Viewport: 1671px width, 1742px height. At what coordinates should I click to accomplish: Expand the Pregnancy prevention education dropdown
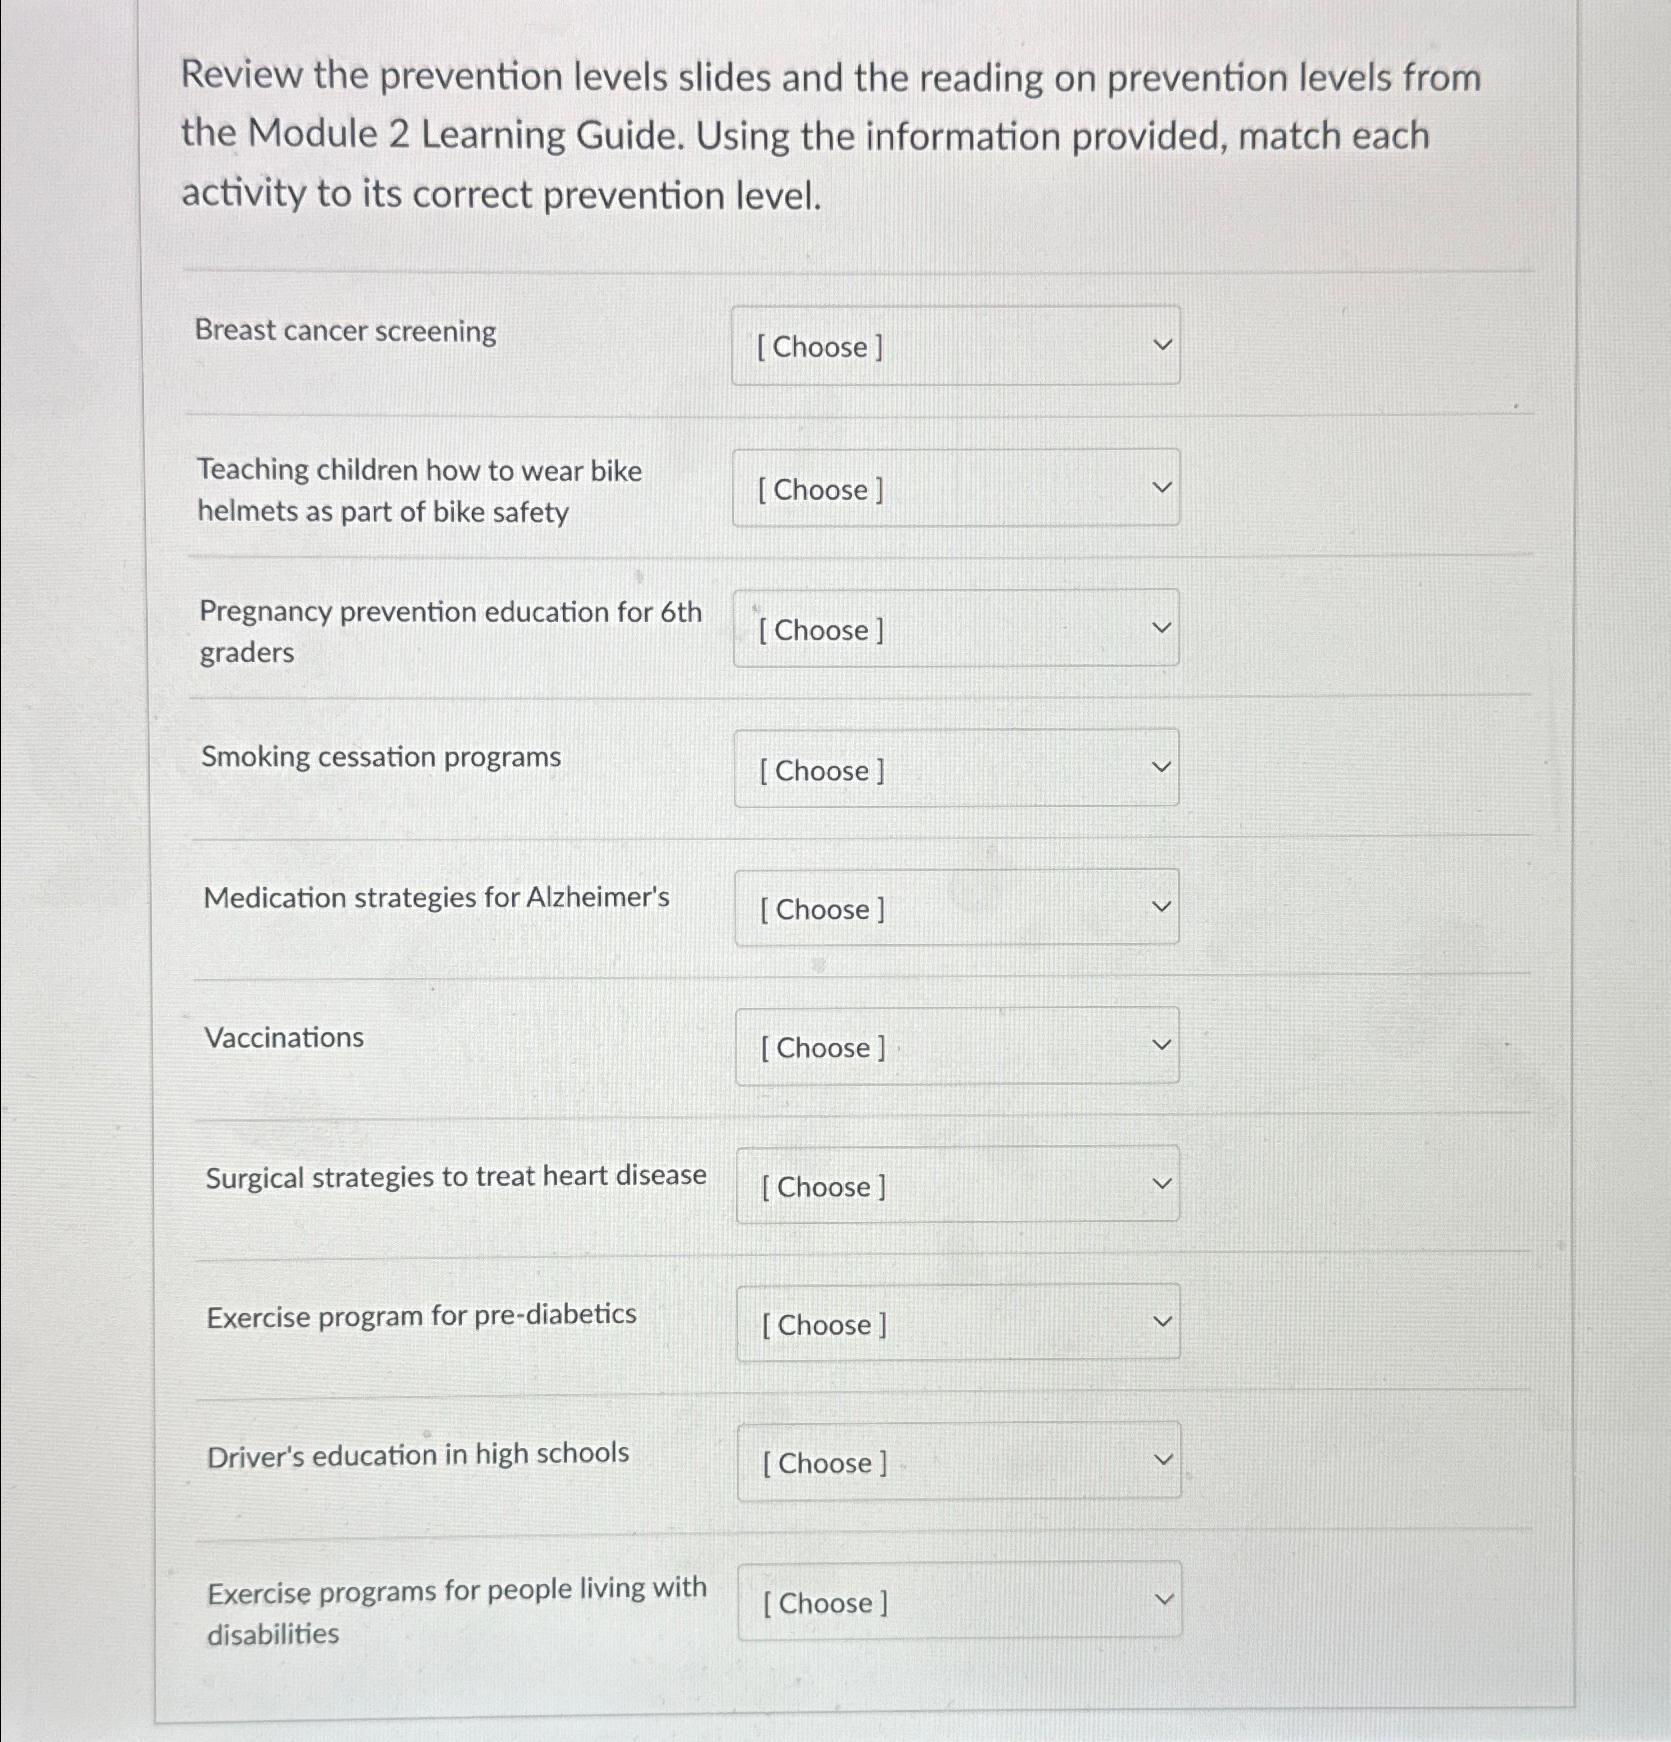click(x=957, y=630)
